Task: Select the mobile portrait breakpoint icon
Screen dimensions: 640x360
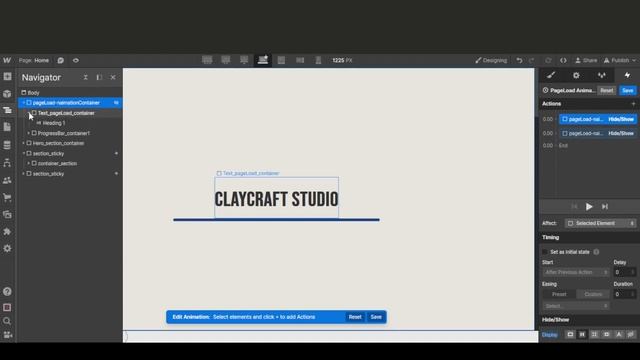Action: [318, 60]
